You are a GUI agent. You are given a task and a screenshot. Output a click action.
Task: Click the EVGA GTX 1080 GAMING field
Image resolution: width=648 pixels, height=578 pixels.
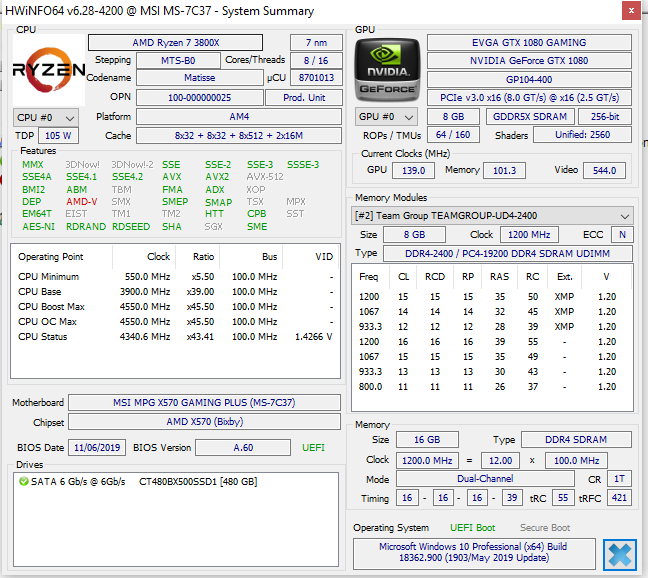(x=529, y=43)
